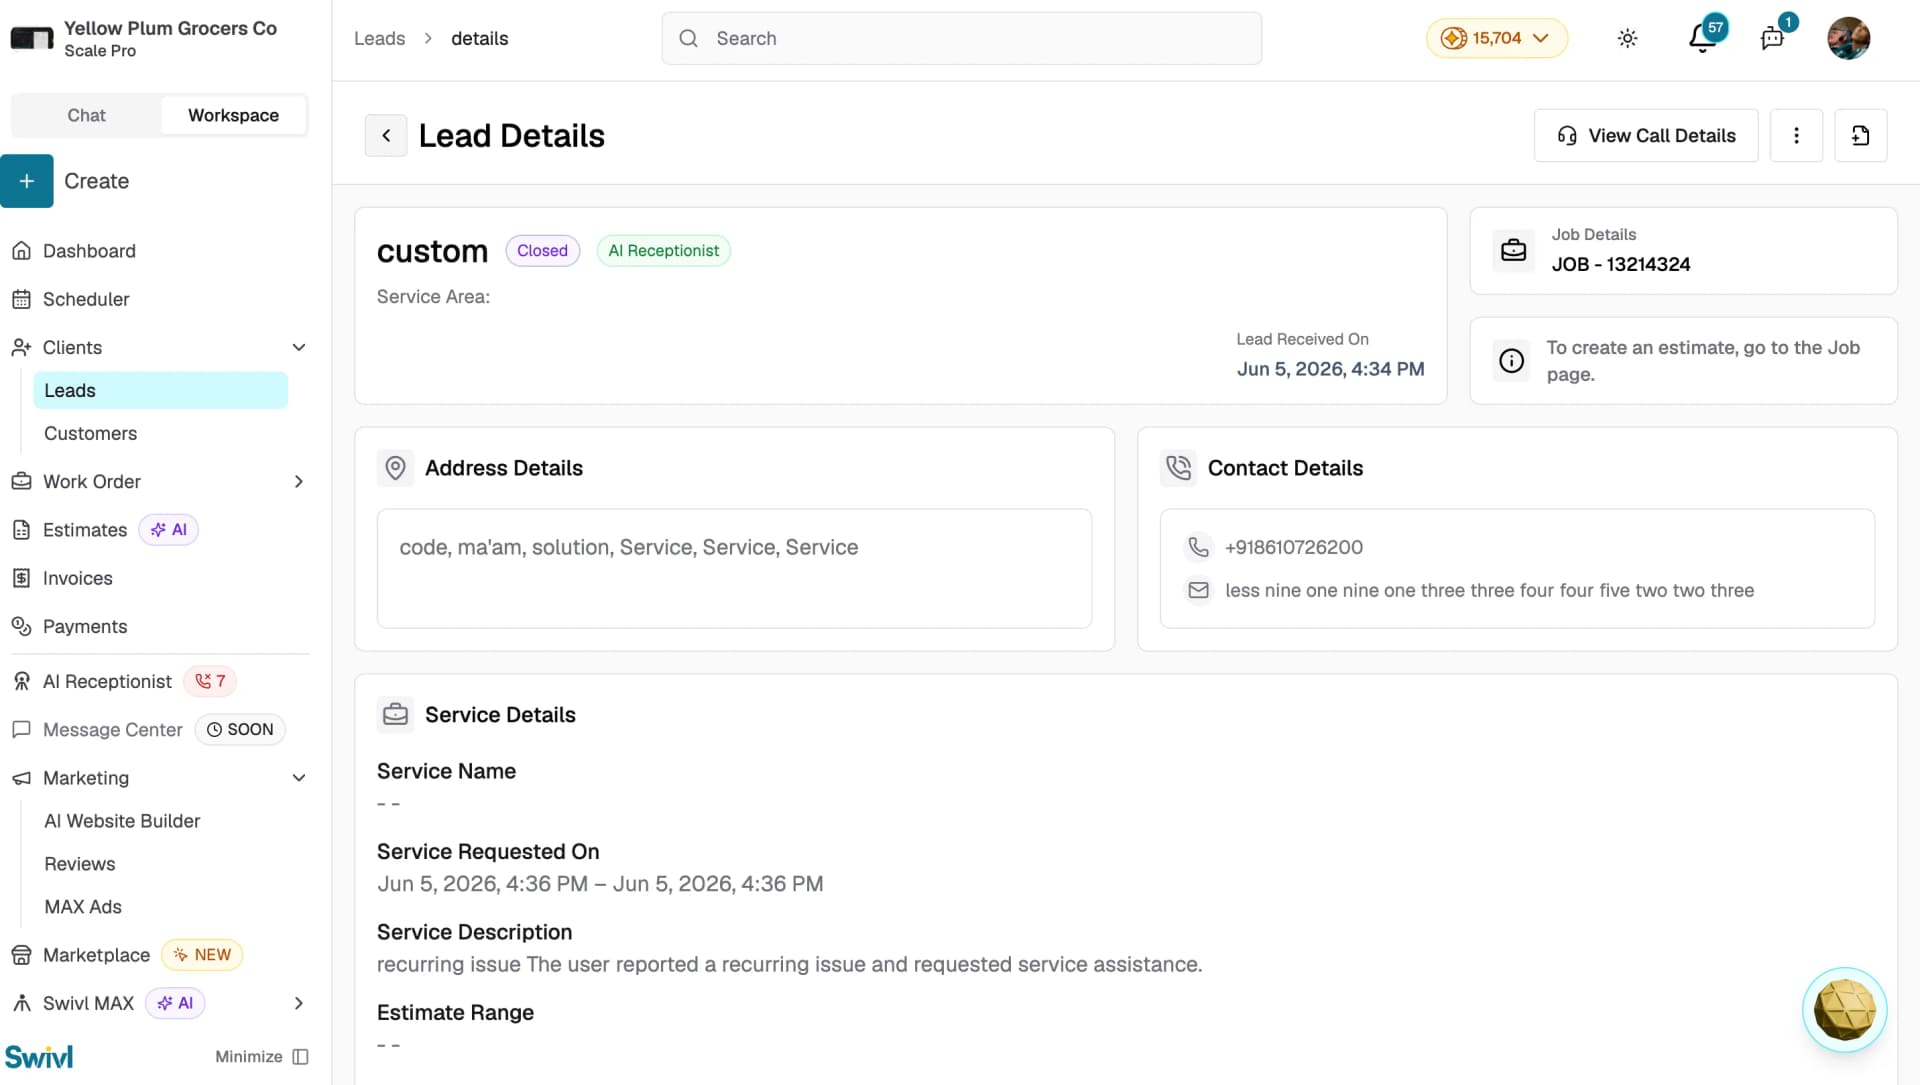Toggle light/dark theme sun icon
Viewport: 1920px width, 1085px height.
click(1627, 38)
